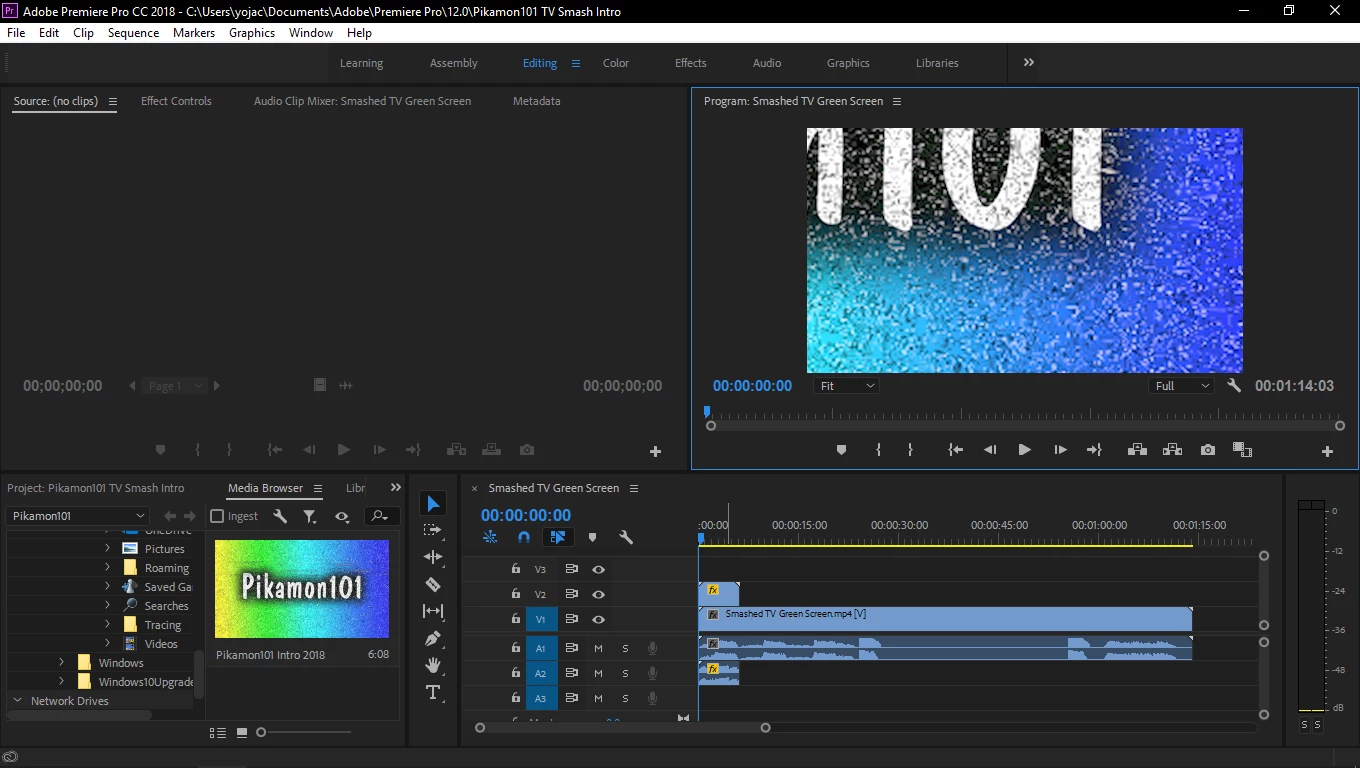Image resolution: width=1360 pixels, height=768 pixels.
Task: Select the Pen tool
Action: tap(433, 638)
